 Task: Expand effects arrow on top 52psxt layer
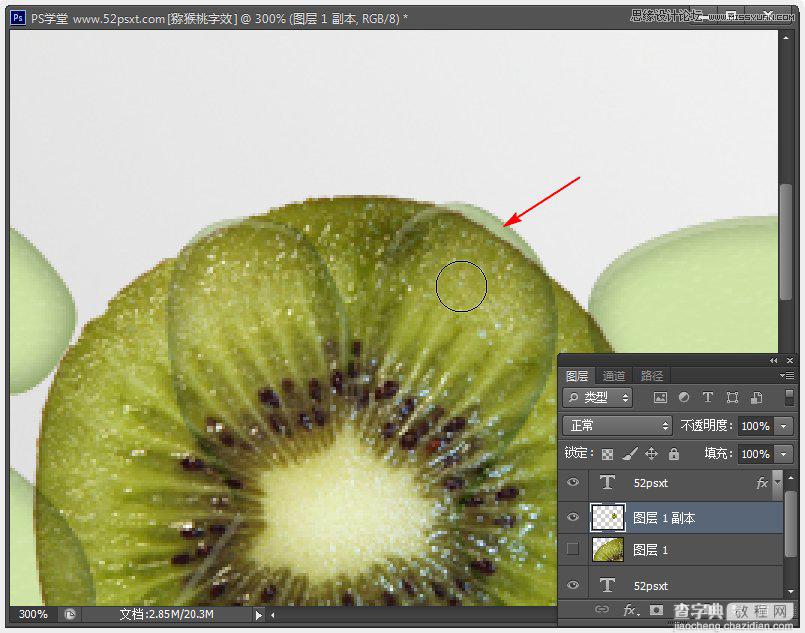(777, 483)
